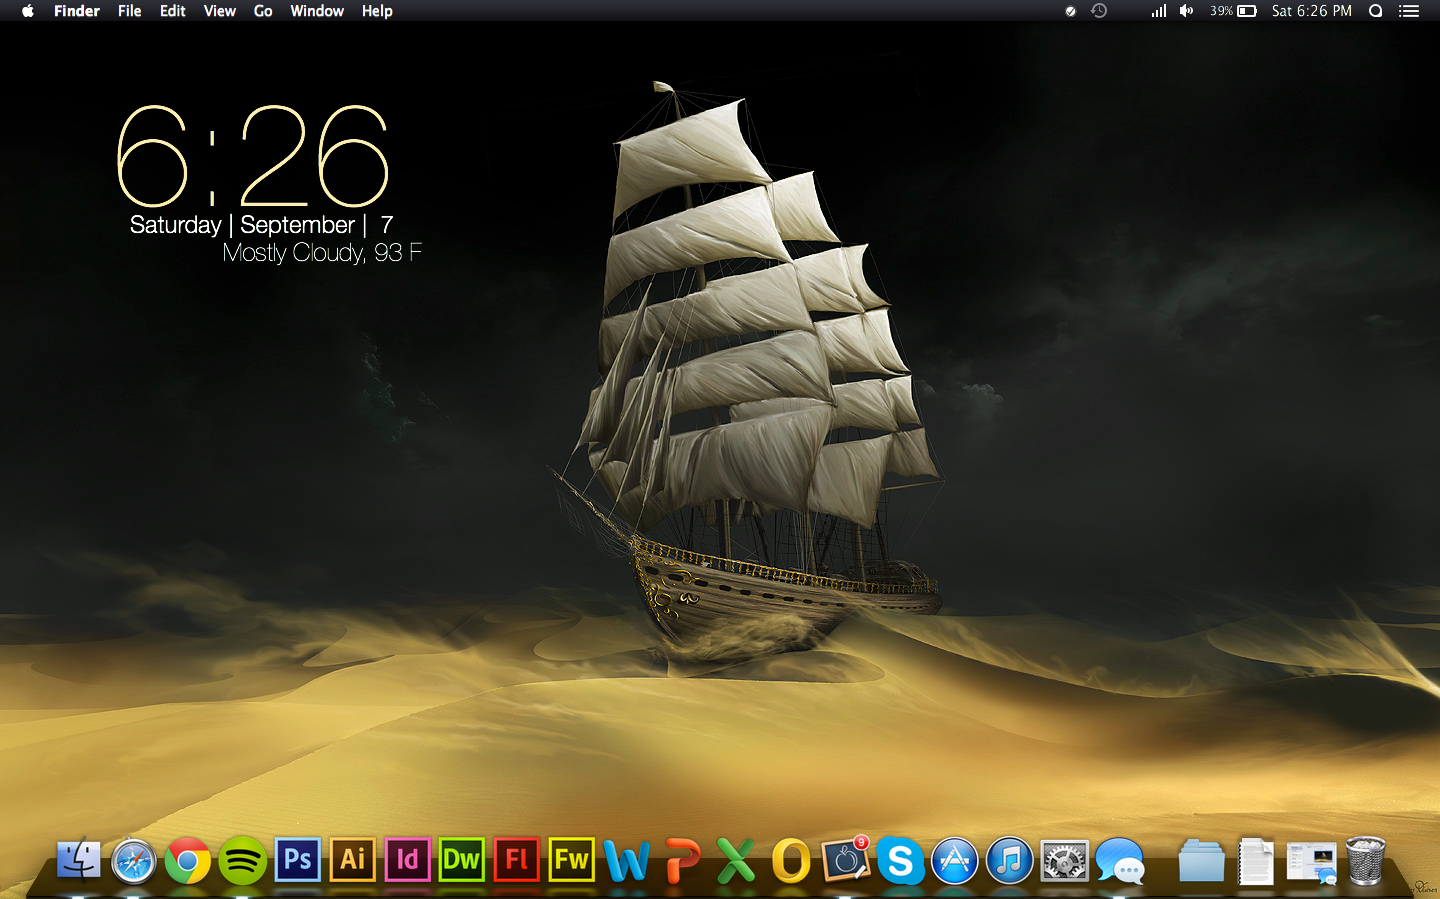Launch Microsoft PowerPoint from the dock
The height and width of the screenshot is (899, 1440).
tap(682, 861)
